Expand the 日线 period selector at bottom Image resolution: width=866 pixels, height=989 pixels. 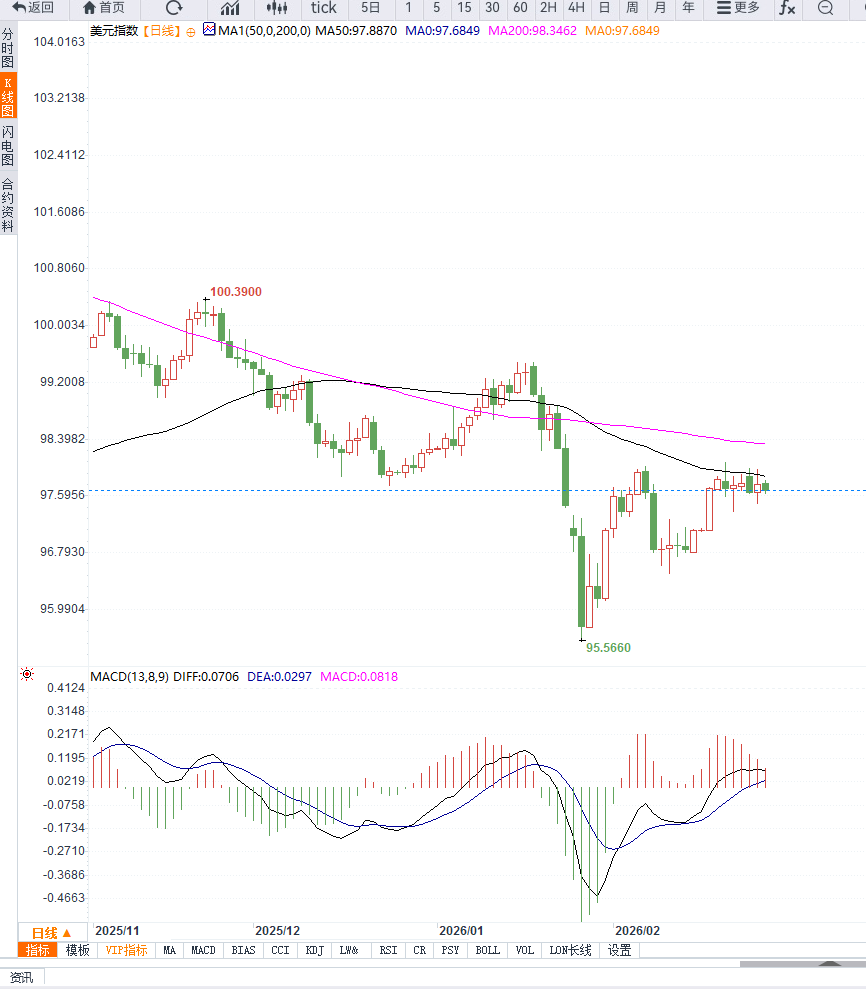tap(53, 933)
